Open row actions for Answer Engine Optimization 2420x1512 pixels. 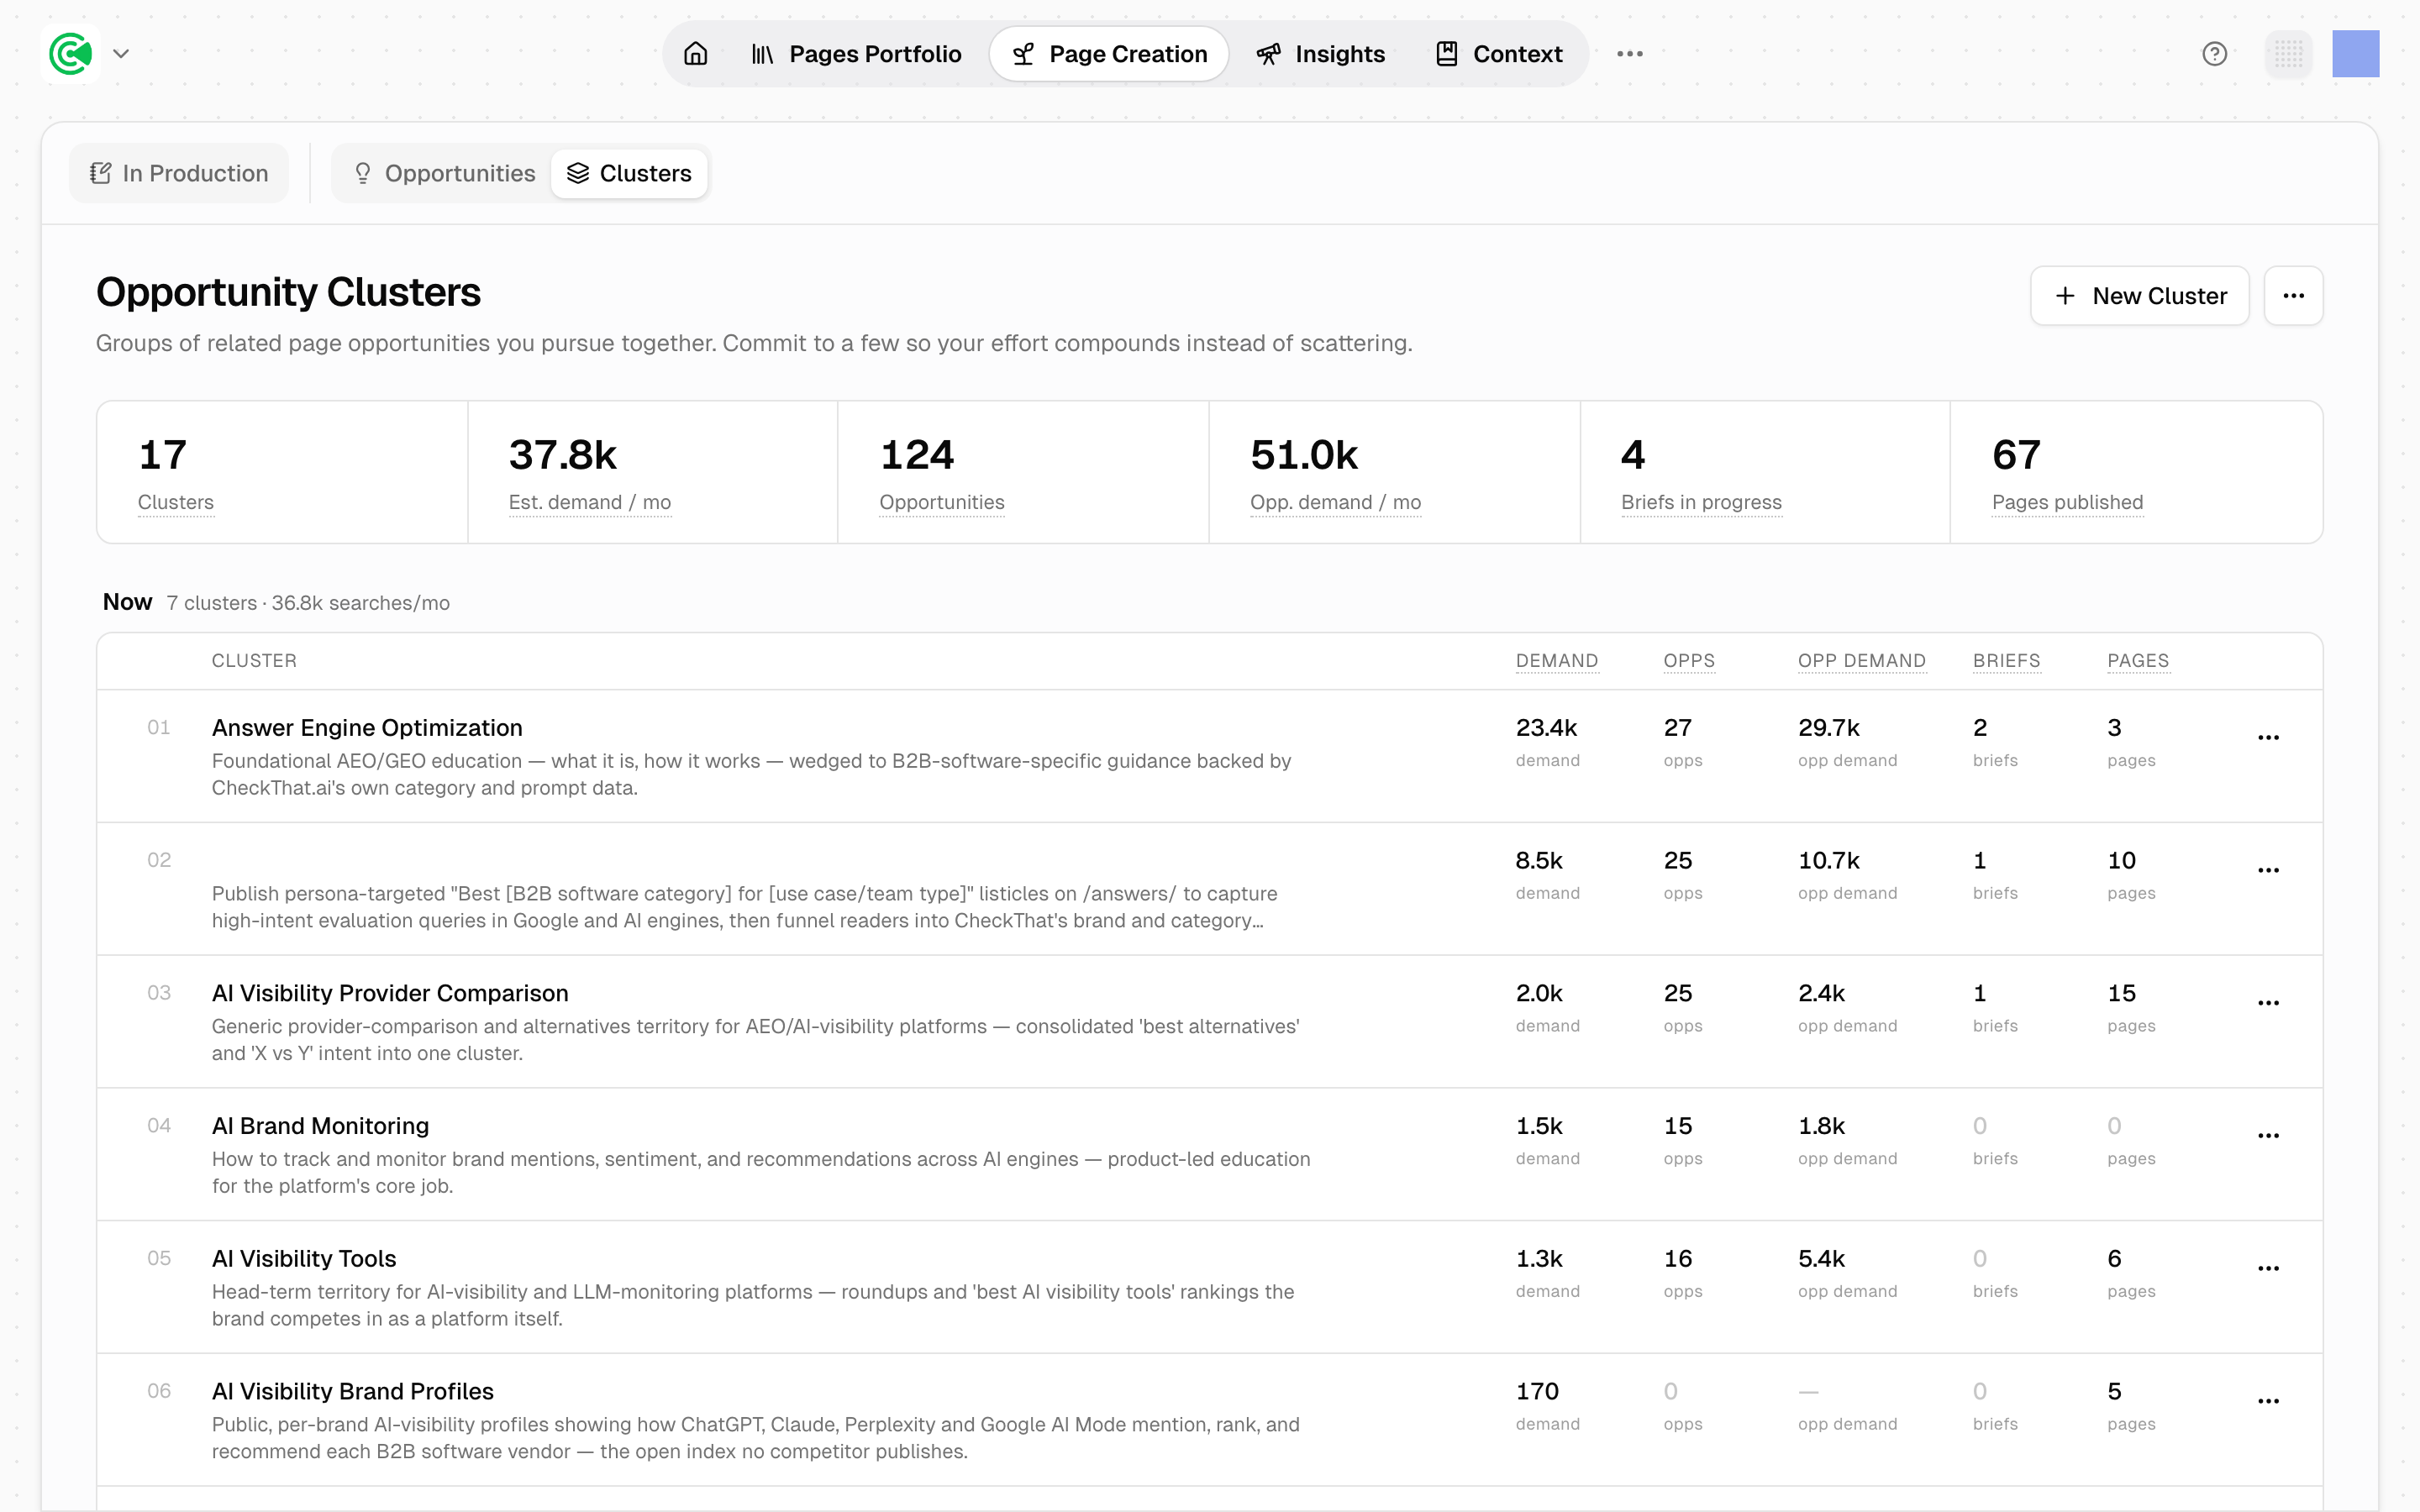(2268, 738)
